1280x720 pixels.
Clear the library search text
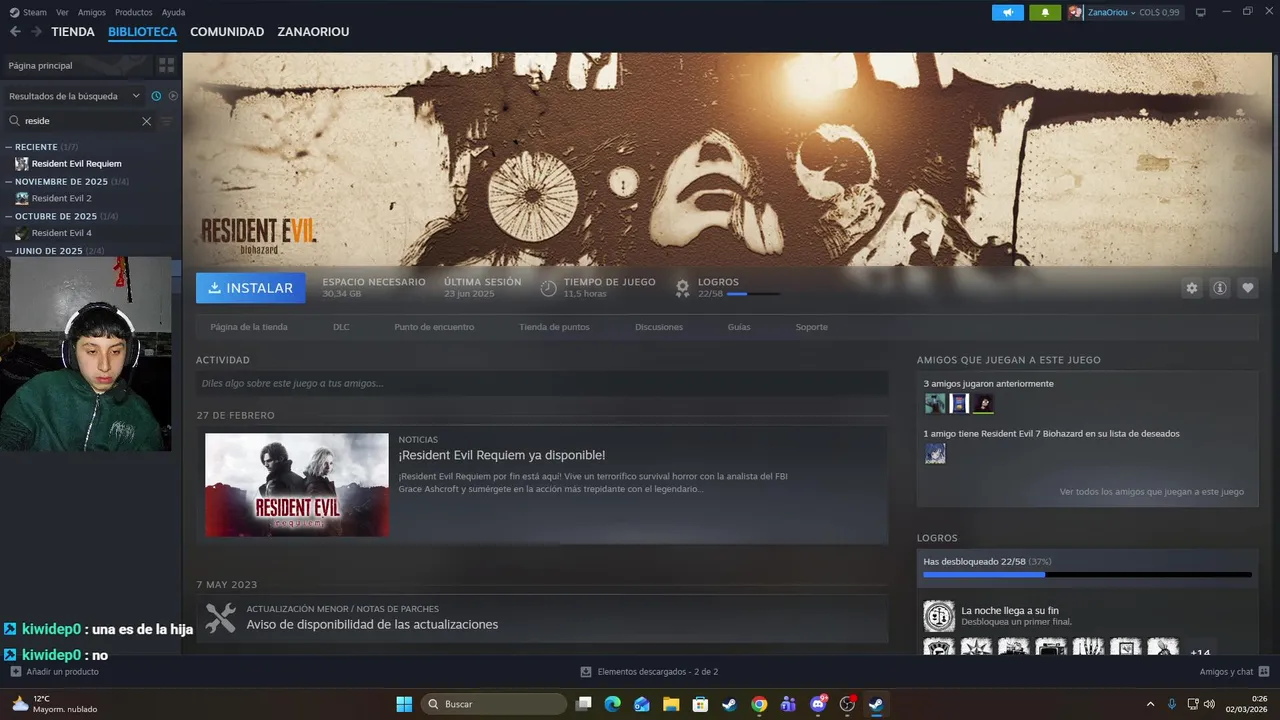146,121
